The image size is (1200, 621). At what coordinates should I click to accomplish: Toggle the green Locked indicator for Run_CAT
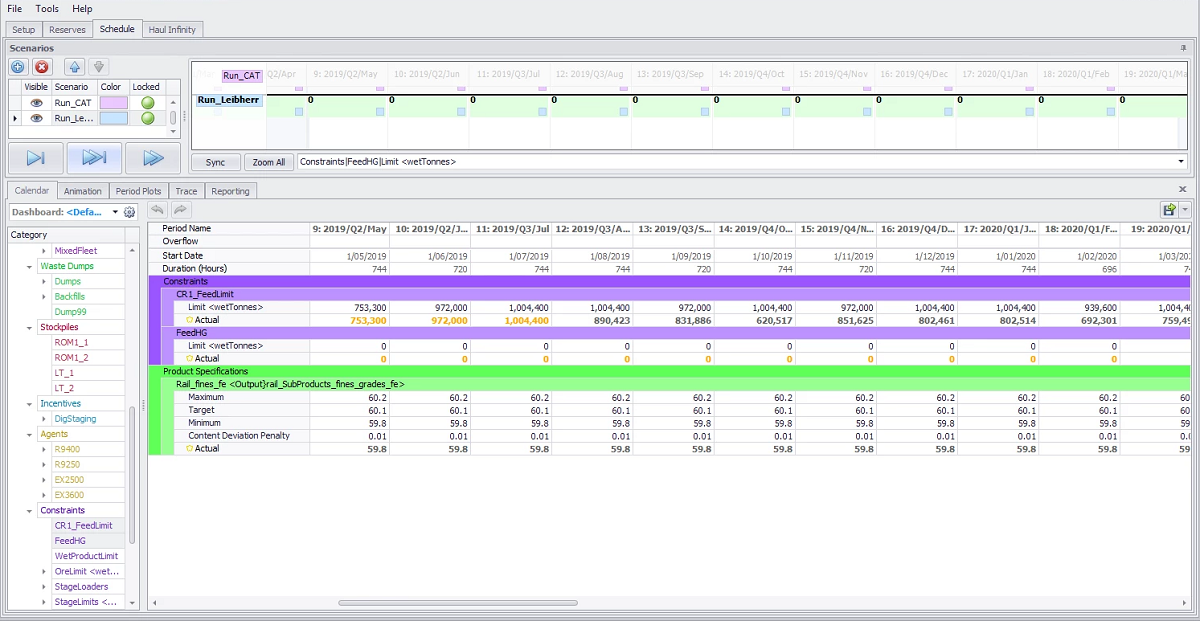pos(147,102)
